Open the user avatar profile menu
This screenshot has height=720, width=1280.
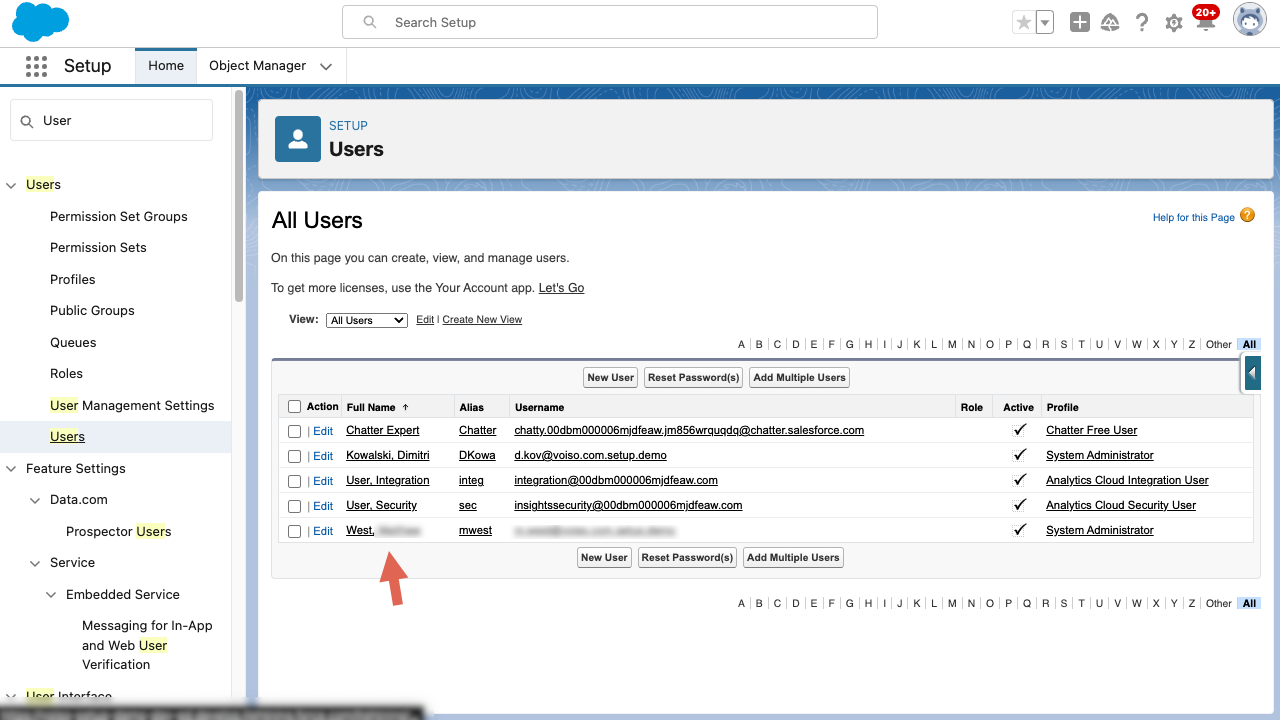tap(1250, 21)
